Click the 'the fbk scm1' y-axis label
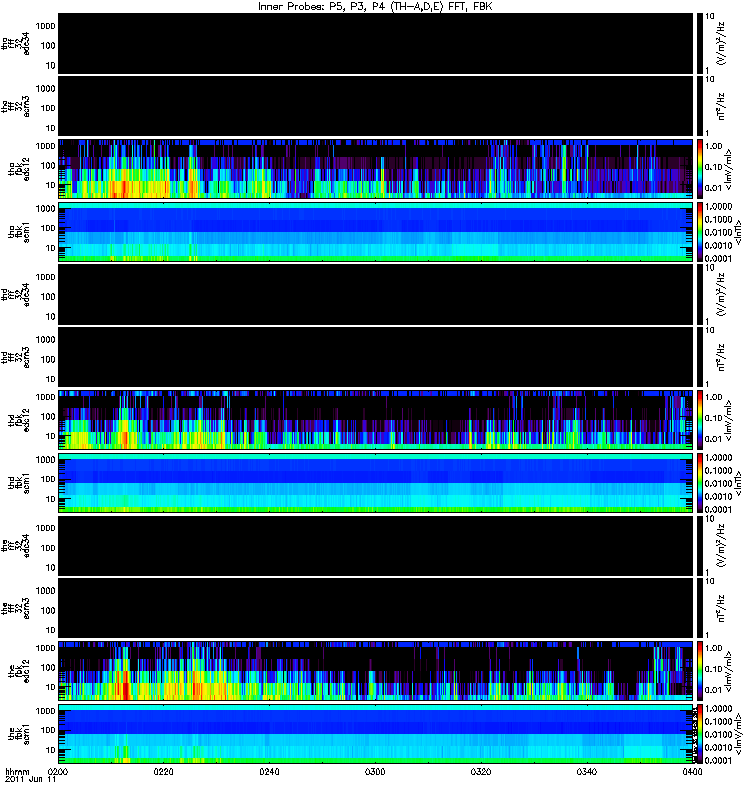The height and width of the screenshot is (800, 750). tap(19, 734)
